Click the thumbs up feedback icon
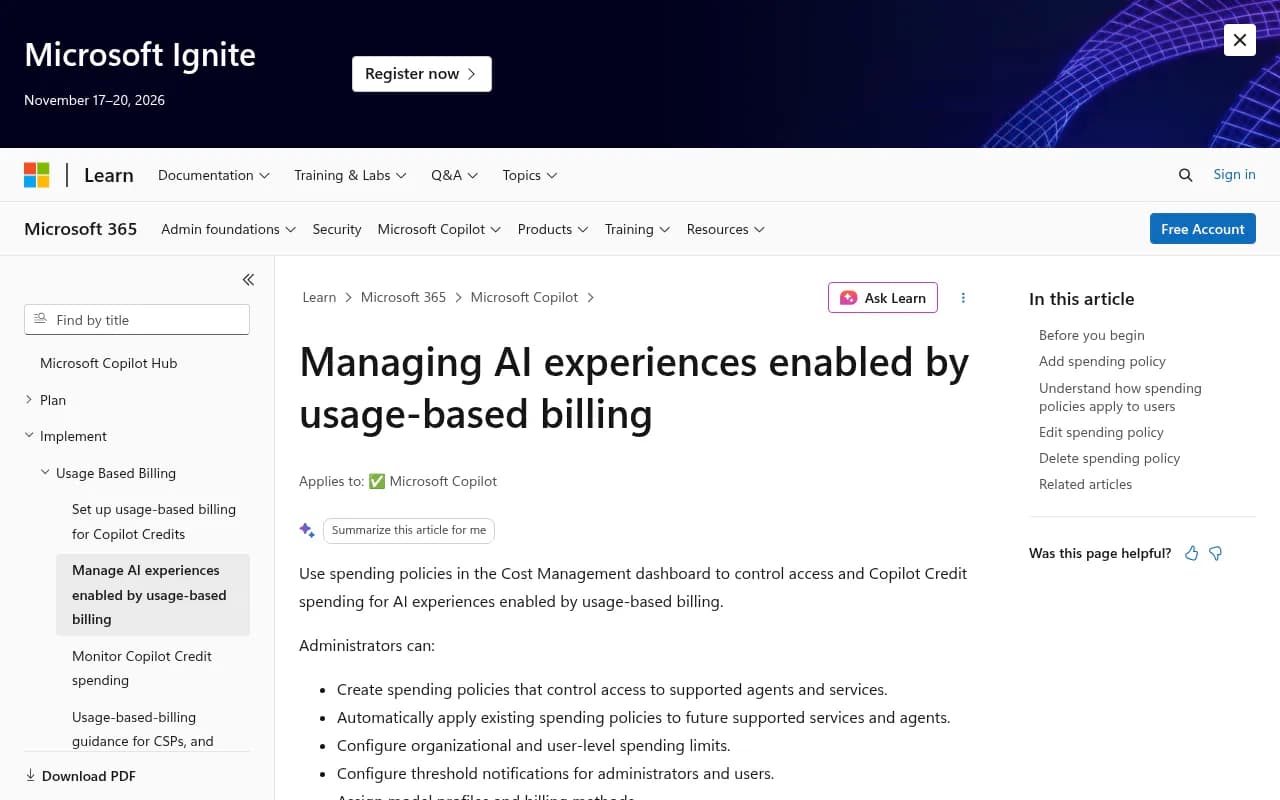1280x800 pixels. (1191, 553)
